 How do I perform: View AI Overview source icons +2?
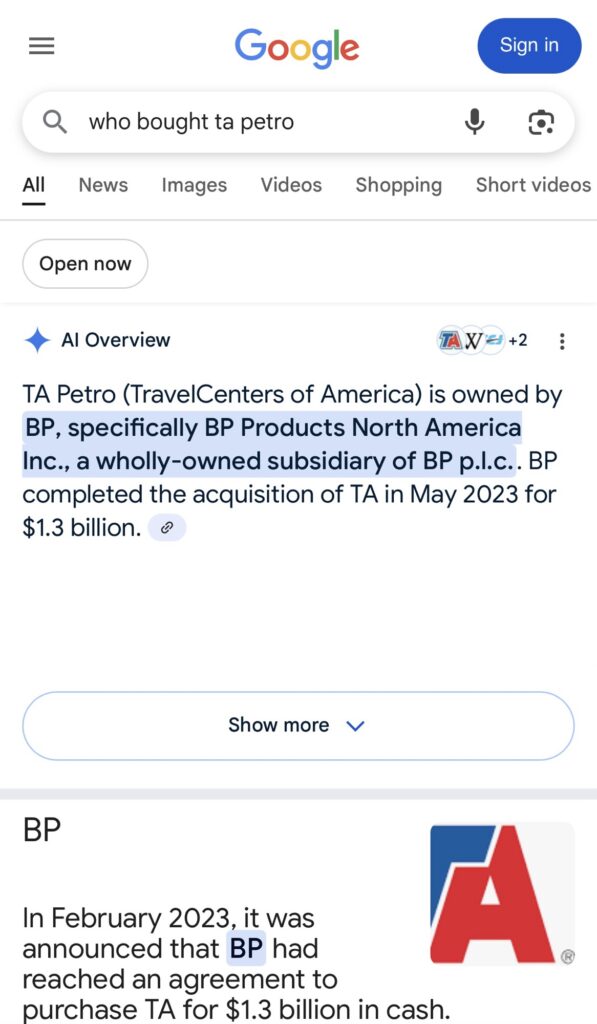(x=483, y=340)
